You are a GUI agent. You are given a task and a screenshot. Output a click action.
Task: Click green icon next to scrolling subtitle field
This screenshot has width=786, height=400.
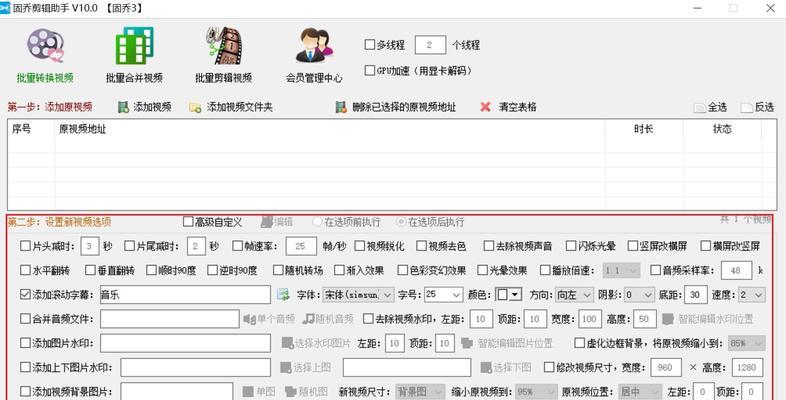point(283,295)
